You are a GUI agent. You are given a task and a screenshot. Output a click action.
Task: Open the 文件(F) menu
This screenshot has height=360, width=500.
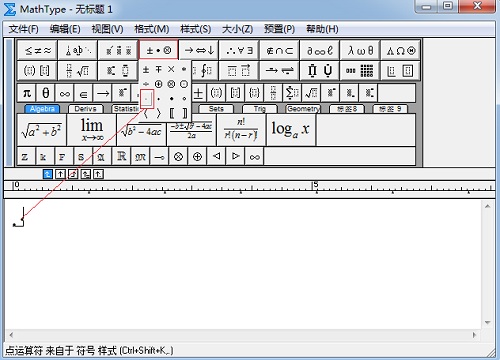tap(23, 29)
